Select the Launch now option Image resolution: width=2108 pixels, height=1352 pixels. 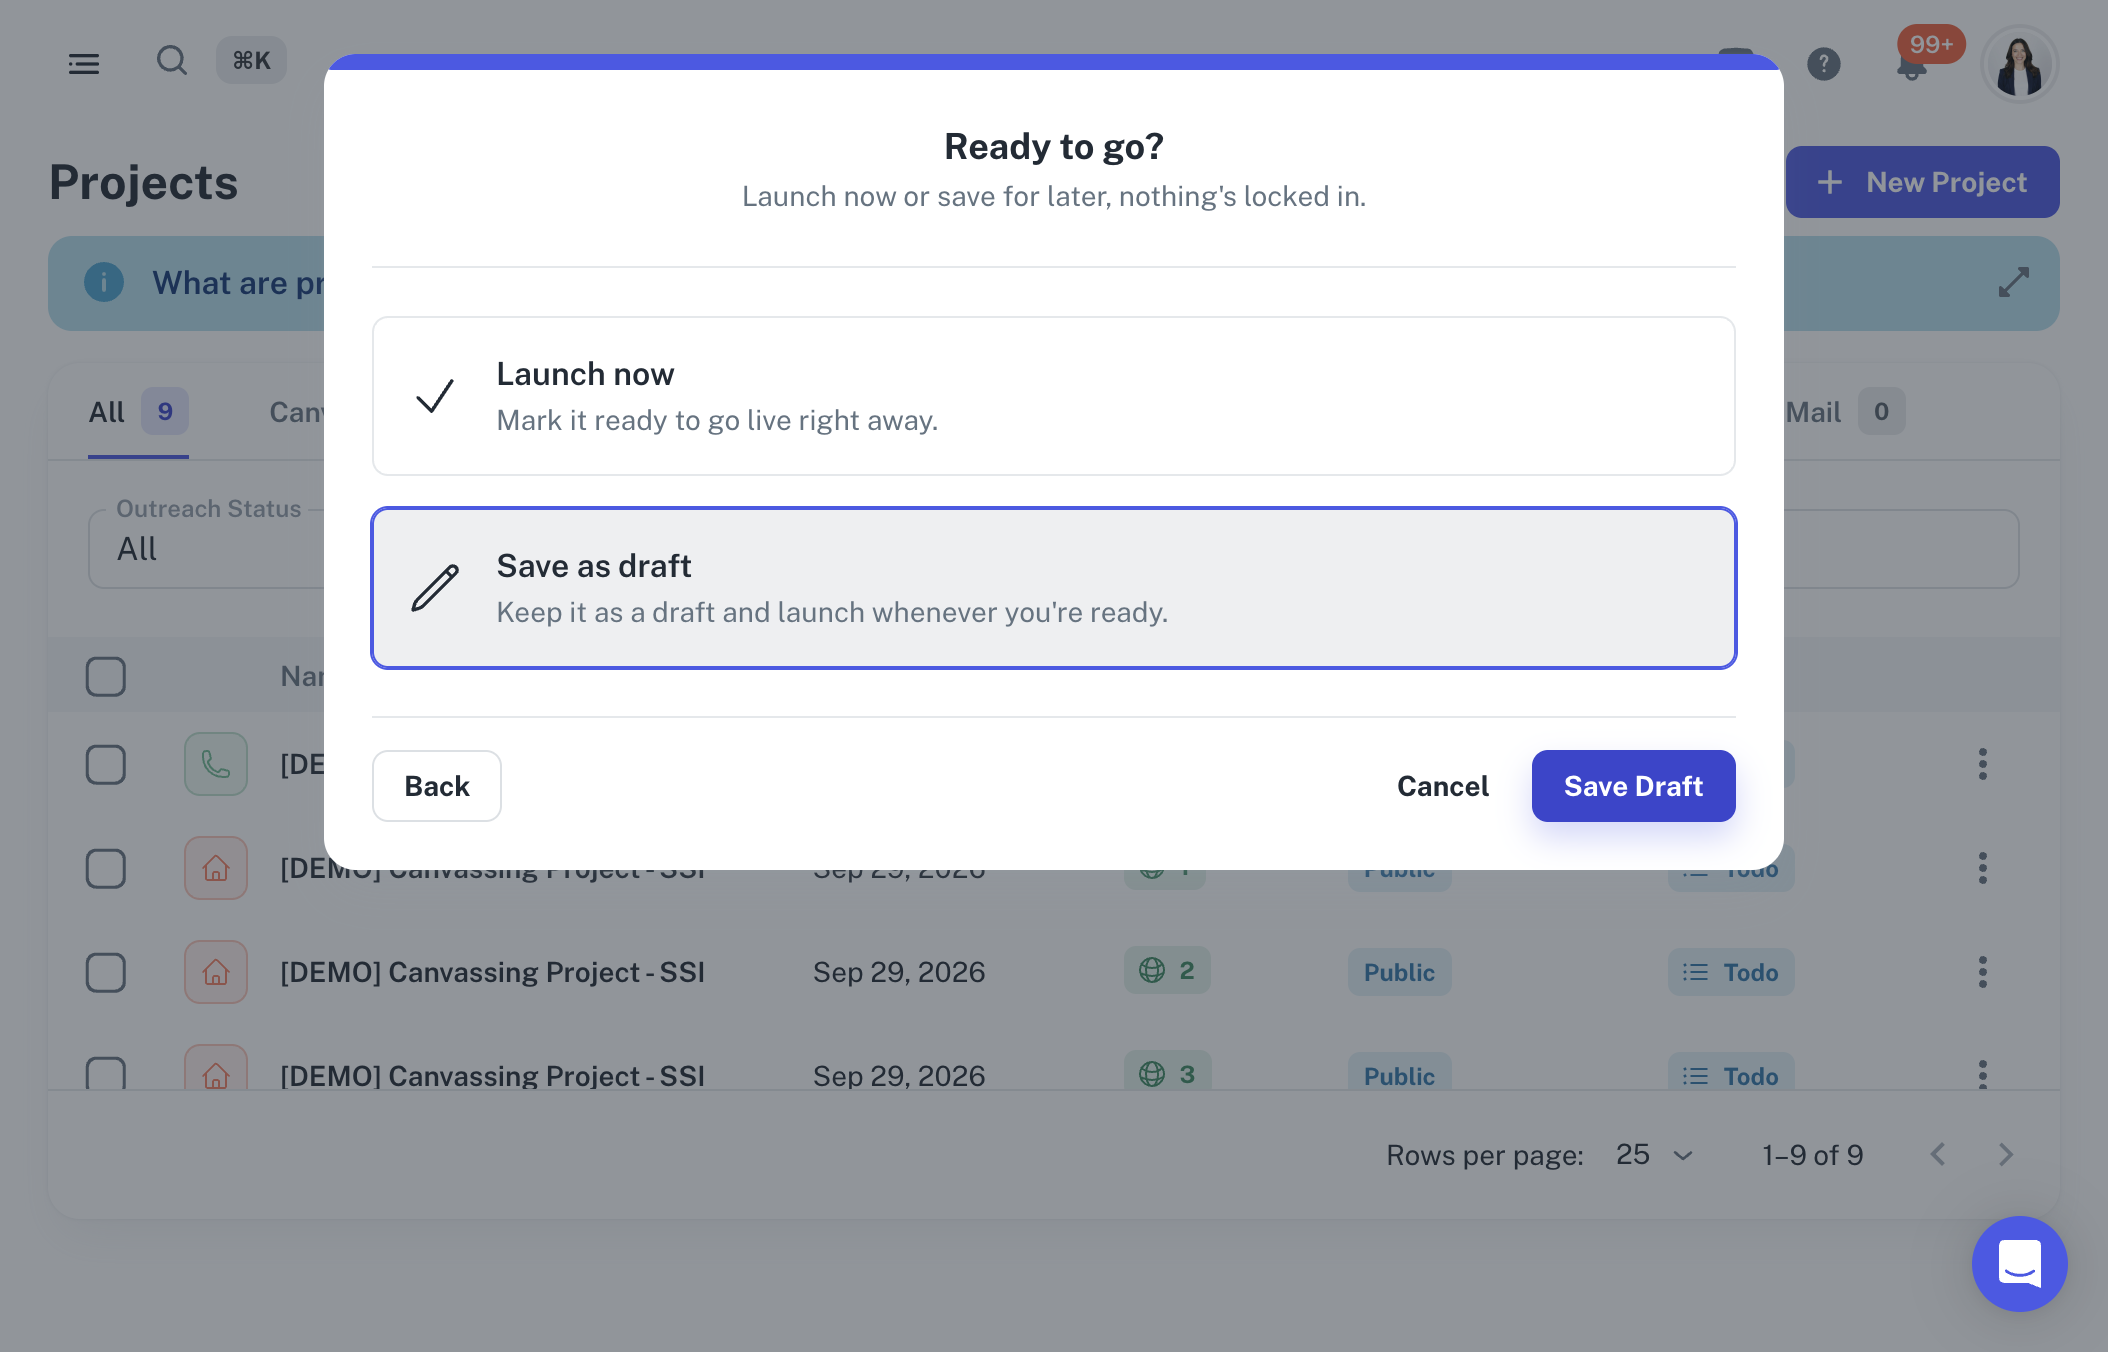click(1054, 396)
